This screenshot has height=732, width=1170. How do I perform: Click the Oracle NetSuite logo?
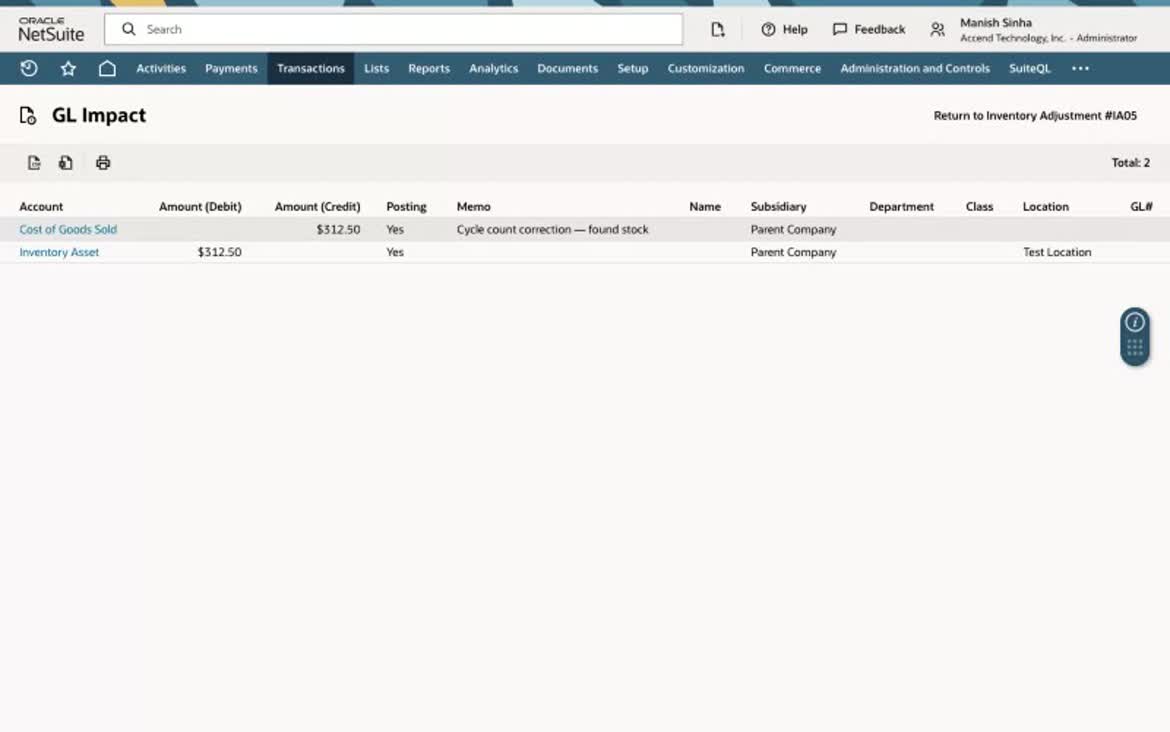(x=51, y=29)
